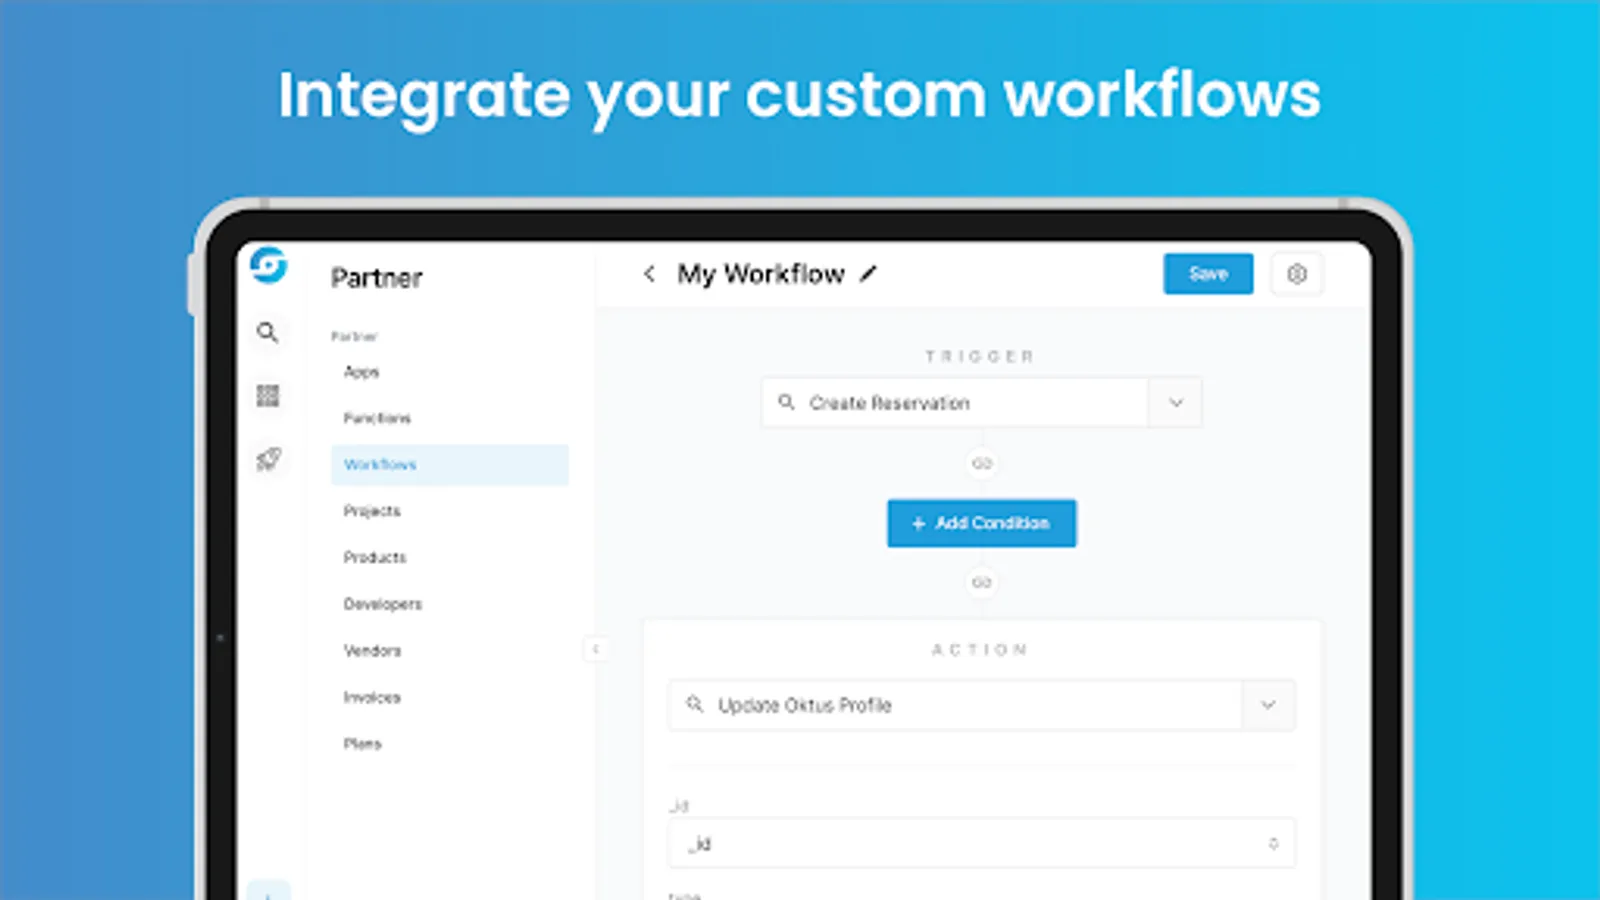Open the apps grid icon
This screenshot has width=1600, height=900.
[268, 396]
